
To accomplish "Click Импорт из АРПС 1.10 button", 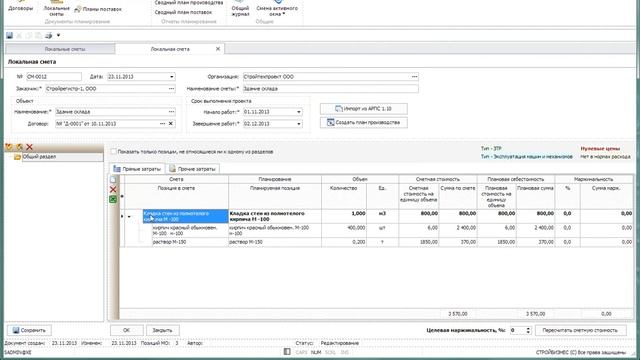I will tap(364, 109).
